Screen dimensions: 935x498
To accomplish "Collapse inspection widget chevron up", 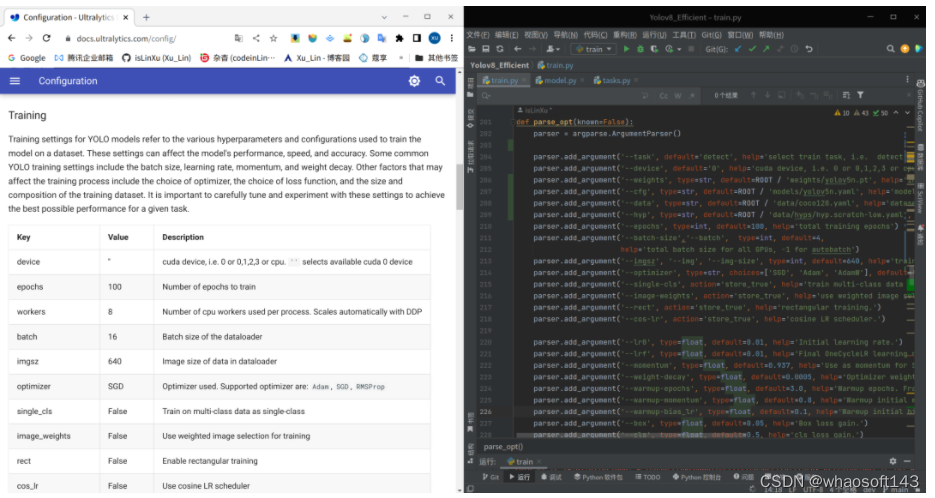I will tap(896, 113).
